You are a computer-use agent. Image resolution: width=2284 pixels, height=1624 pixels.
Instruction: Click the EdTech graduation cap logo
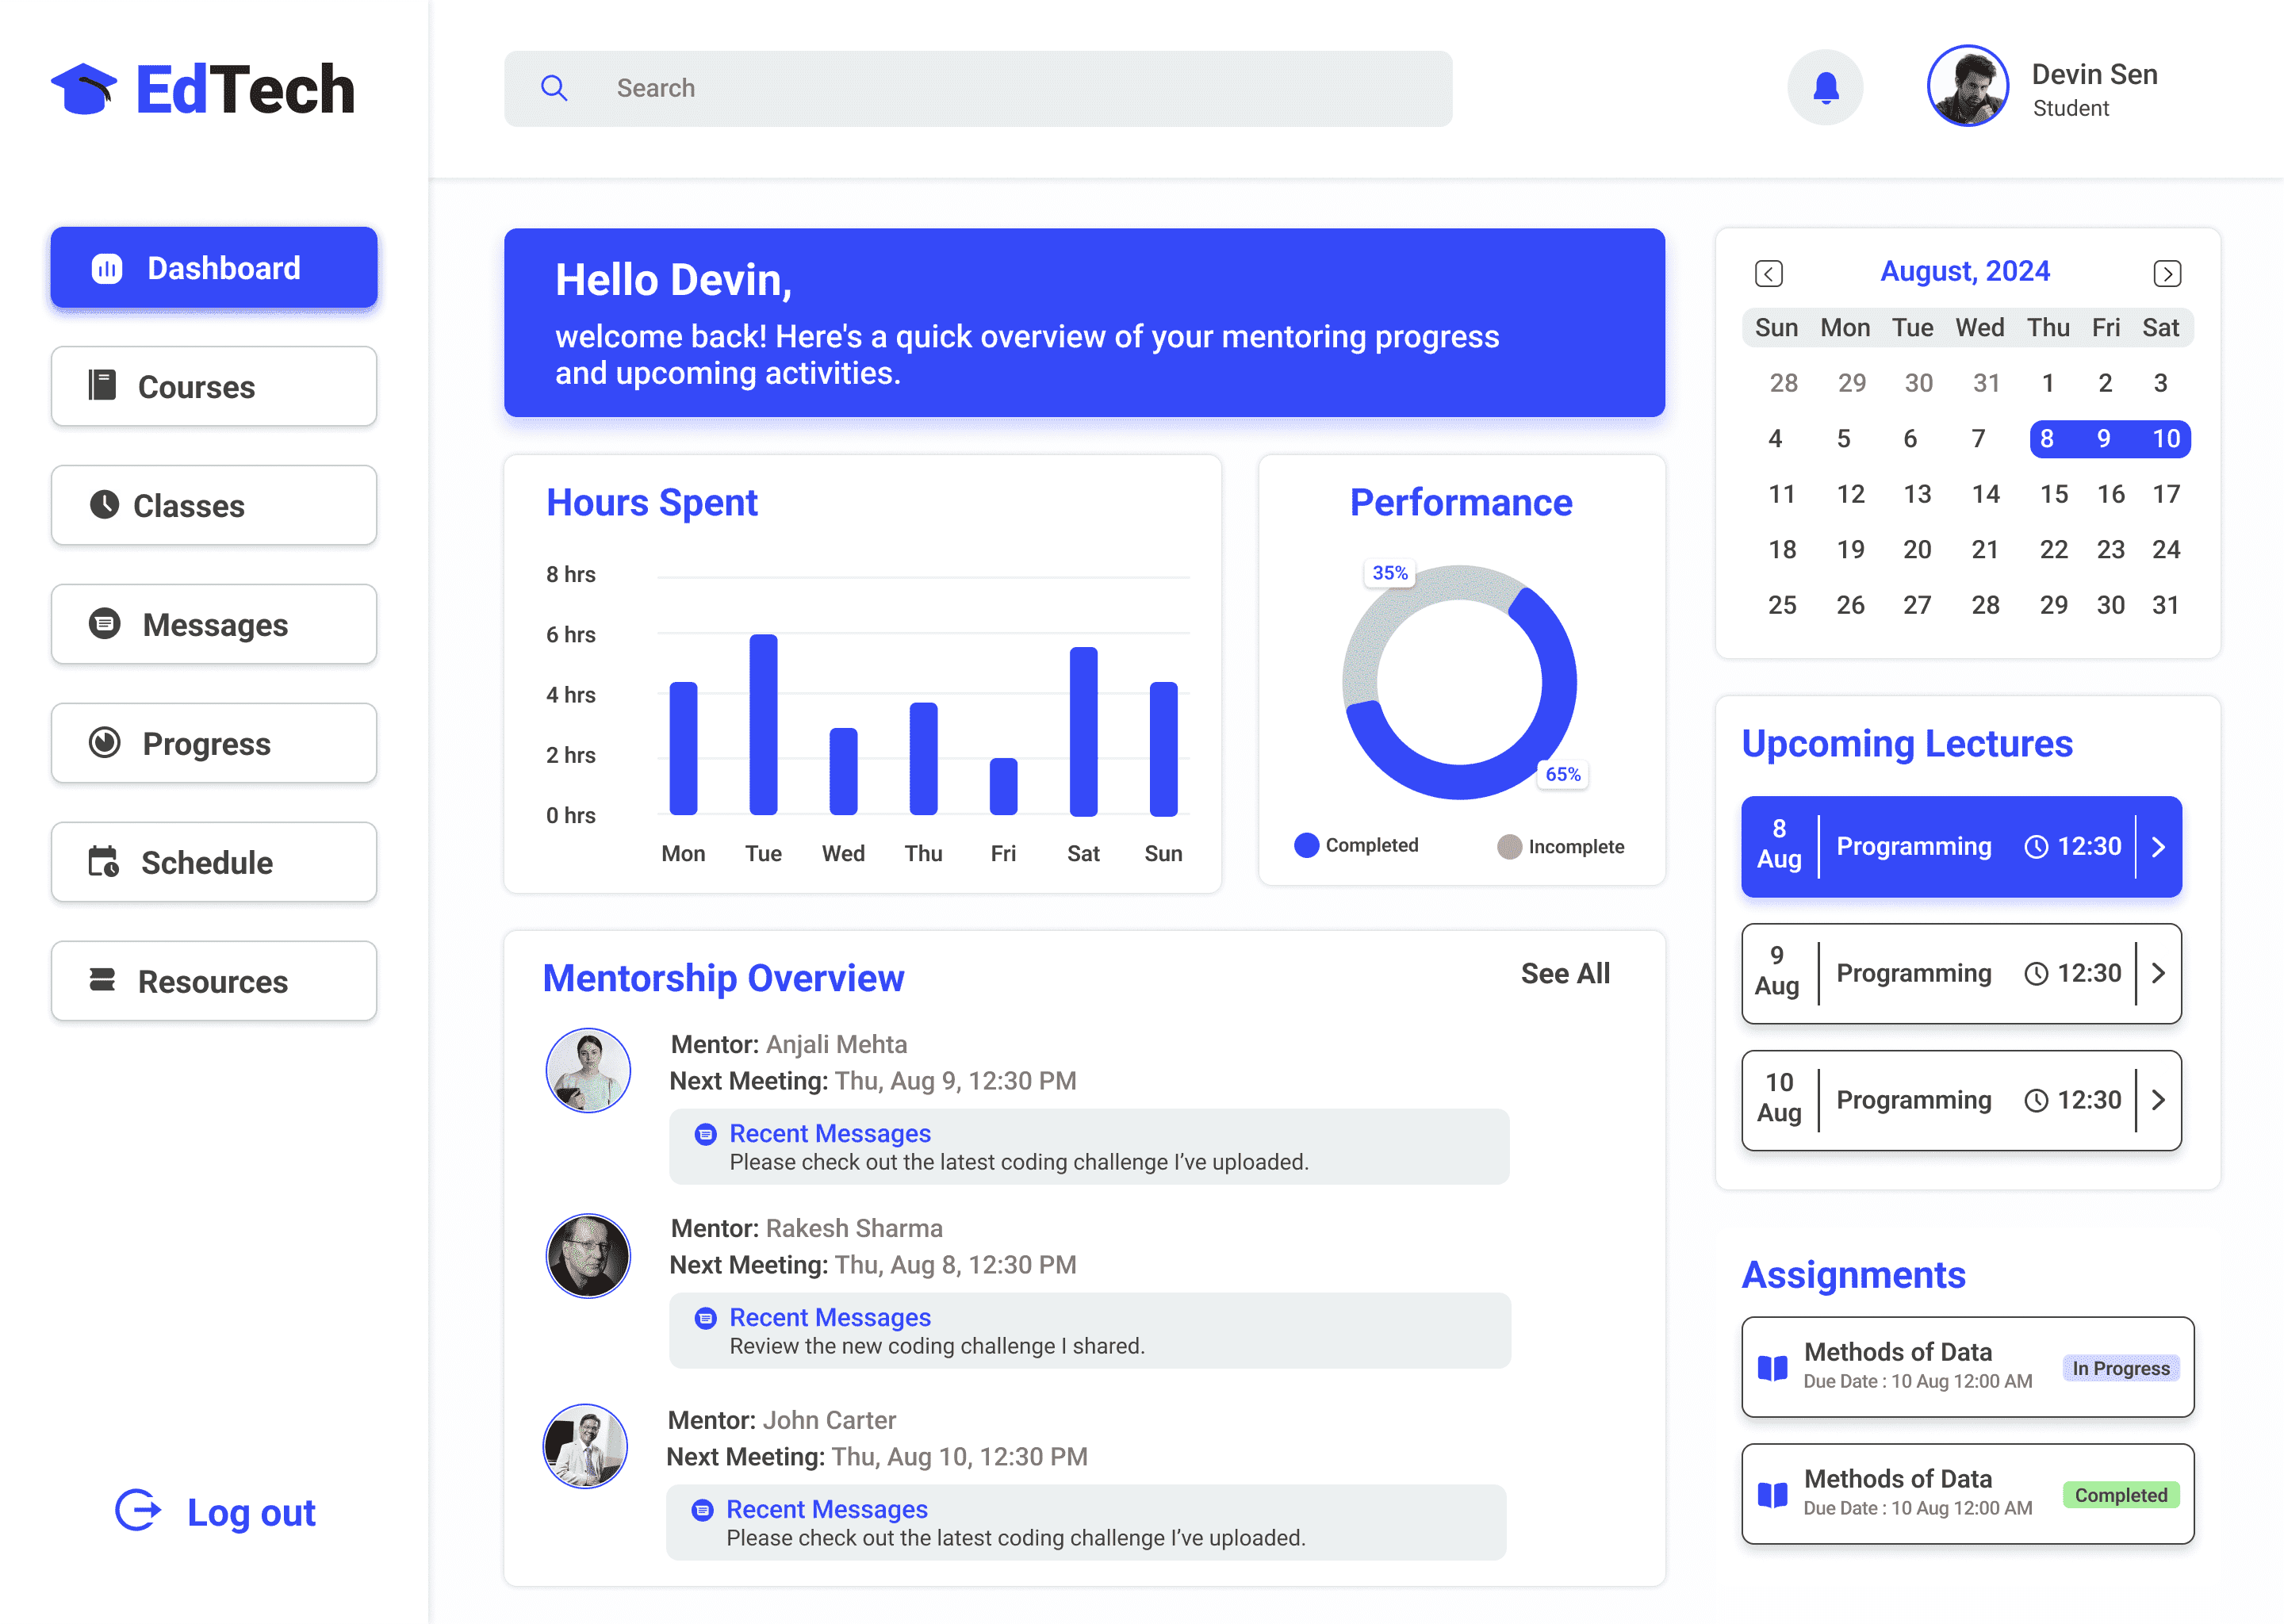click(x=84, y=89)
